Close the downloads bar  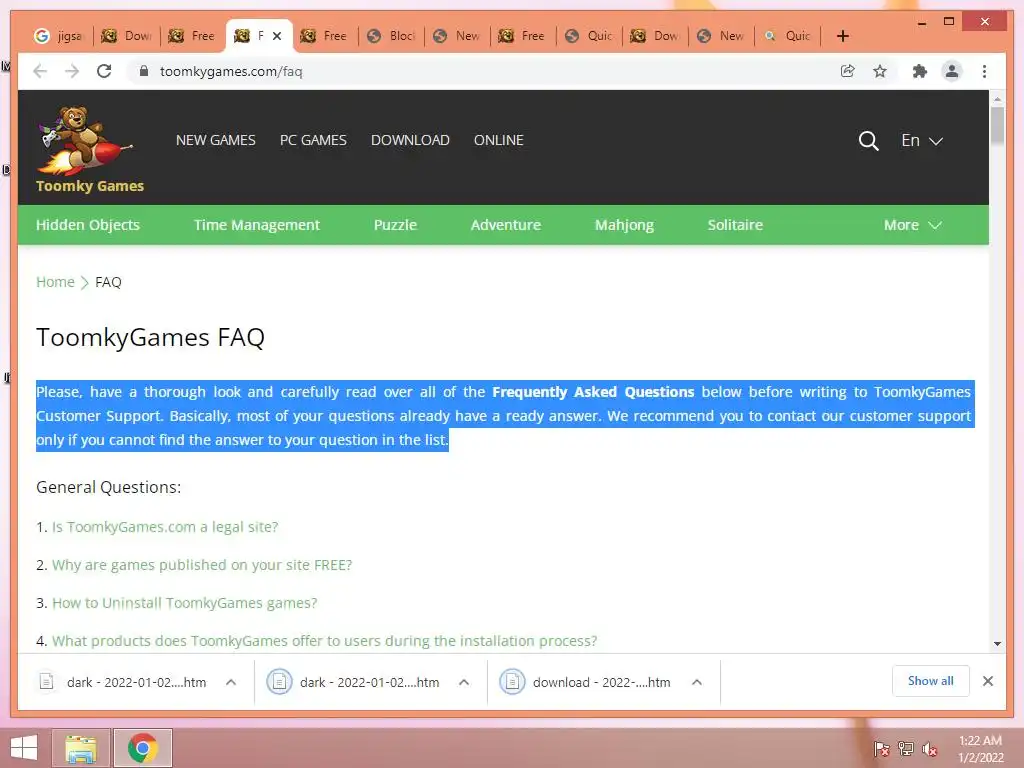tap(987, 681)
